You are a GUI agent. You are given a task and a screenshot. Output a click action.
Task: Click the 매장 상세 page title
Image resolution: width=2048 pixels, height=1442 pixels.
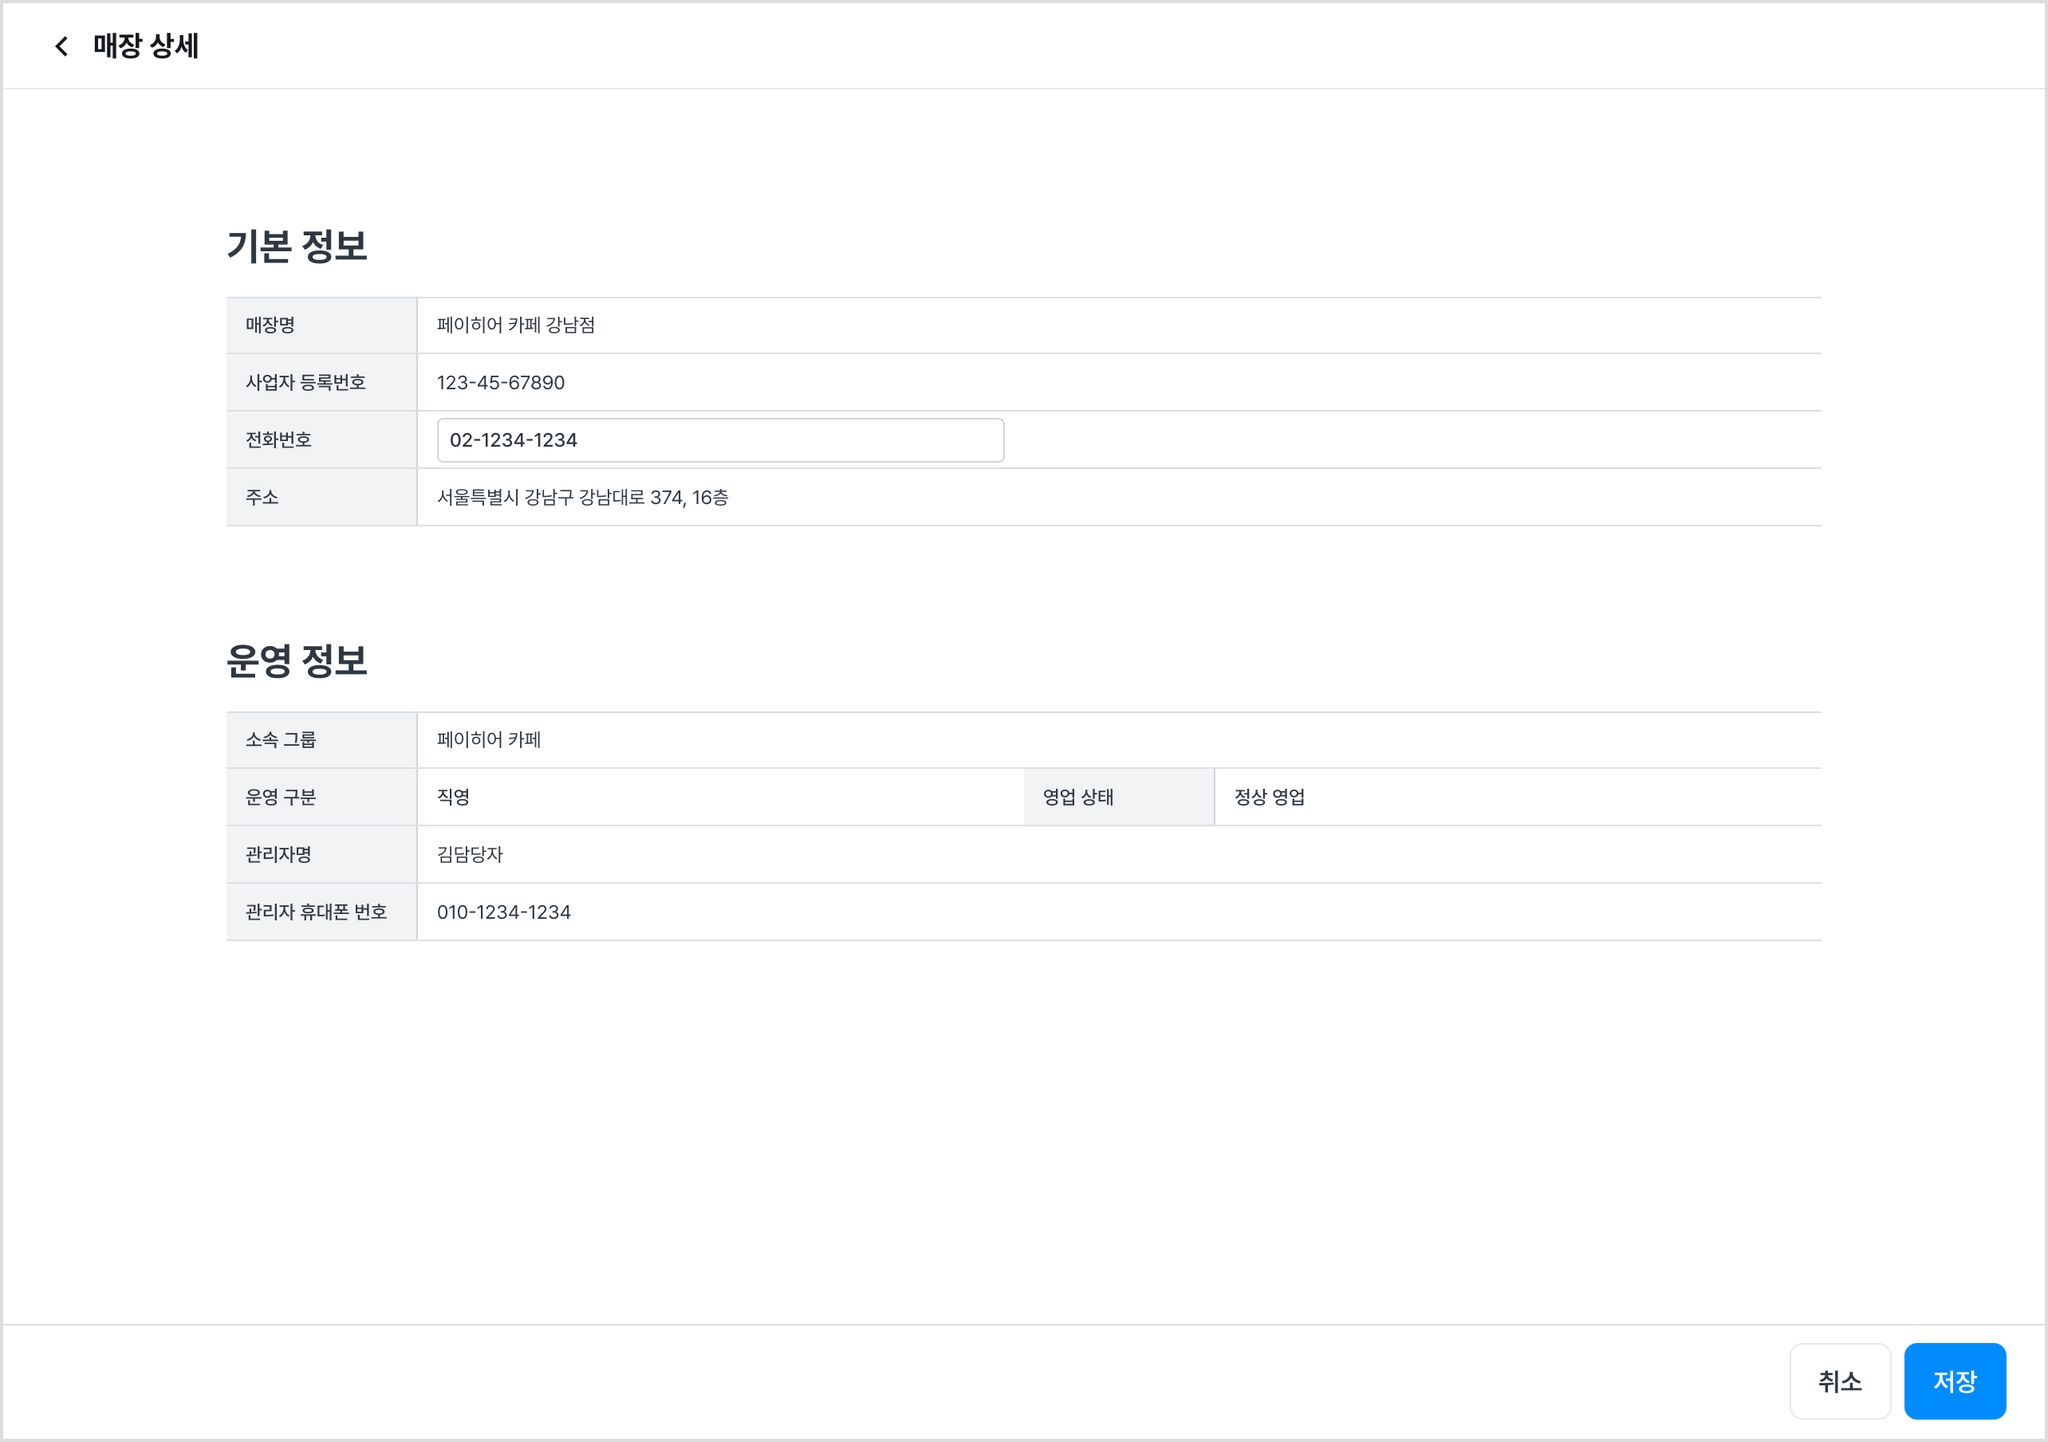click(x=146, y=46)
